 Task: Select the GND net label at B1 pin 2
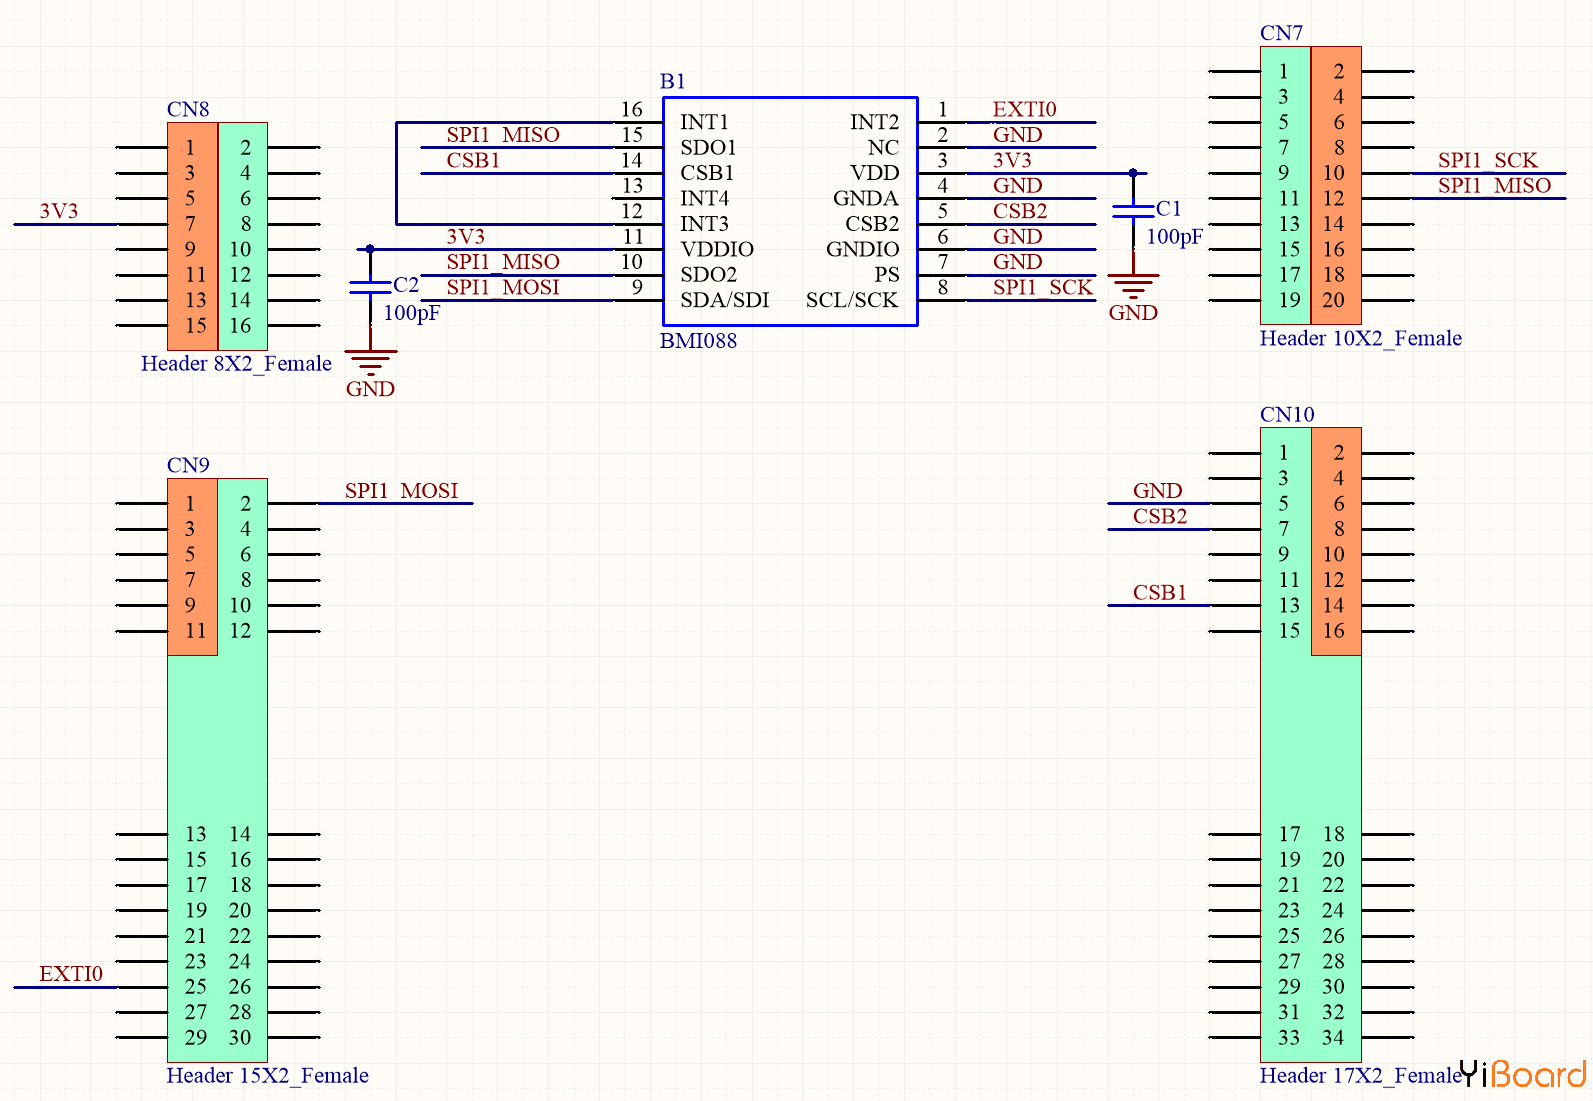(1018, 135)
